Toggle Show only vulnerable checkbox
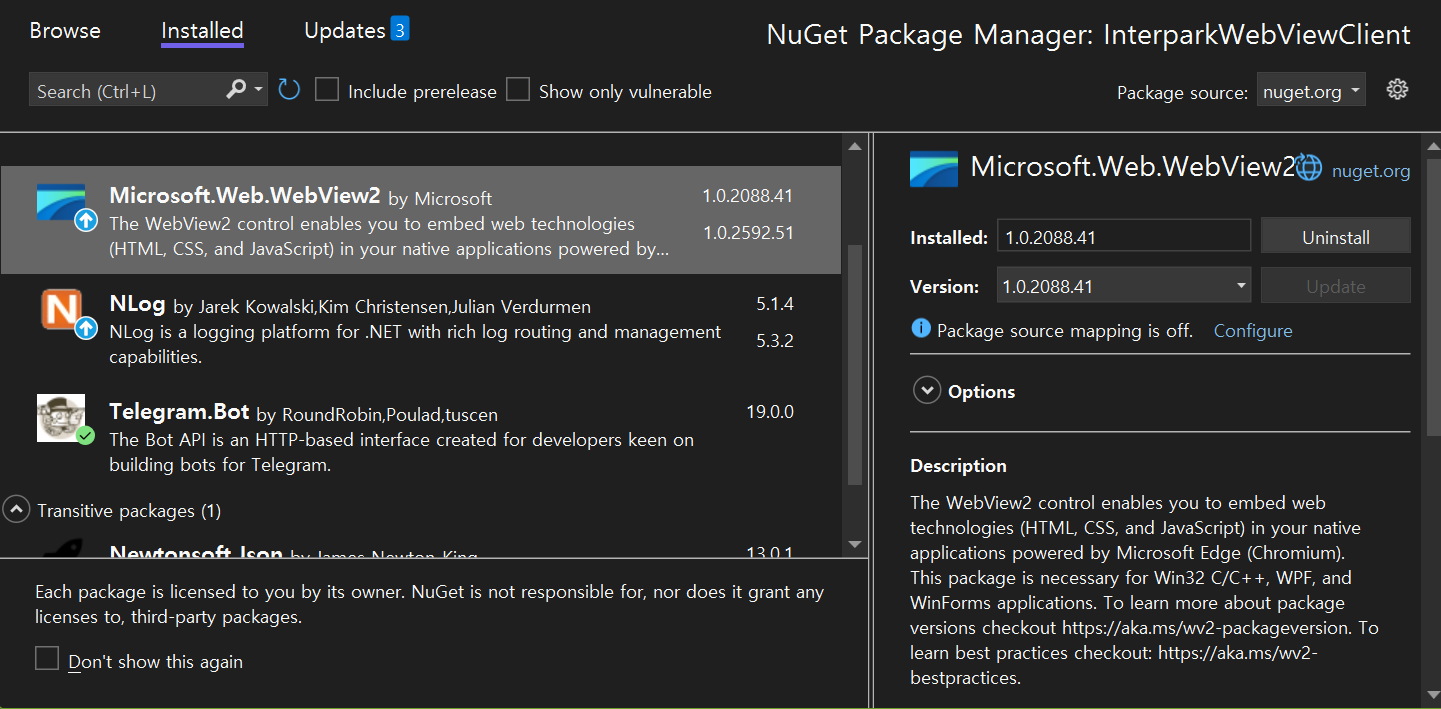Viewport: 1441px width, 709px height. point(518,90)
